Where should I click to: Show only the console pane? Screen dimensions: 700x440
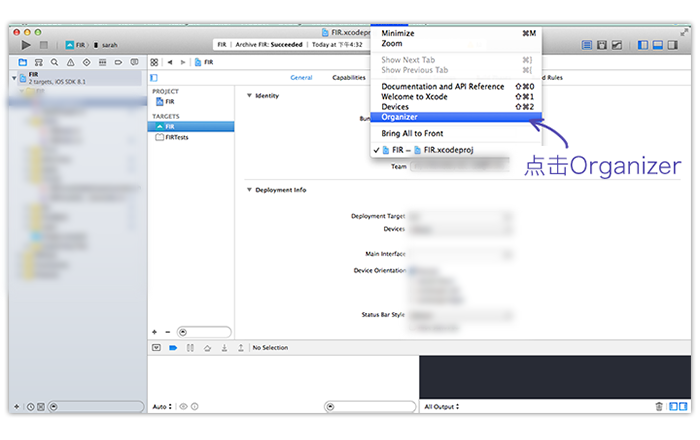pos(683,407)
